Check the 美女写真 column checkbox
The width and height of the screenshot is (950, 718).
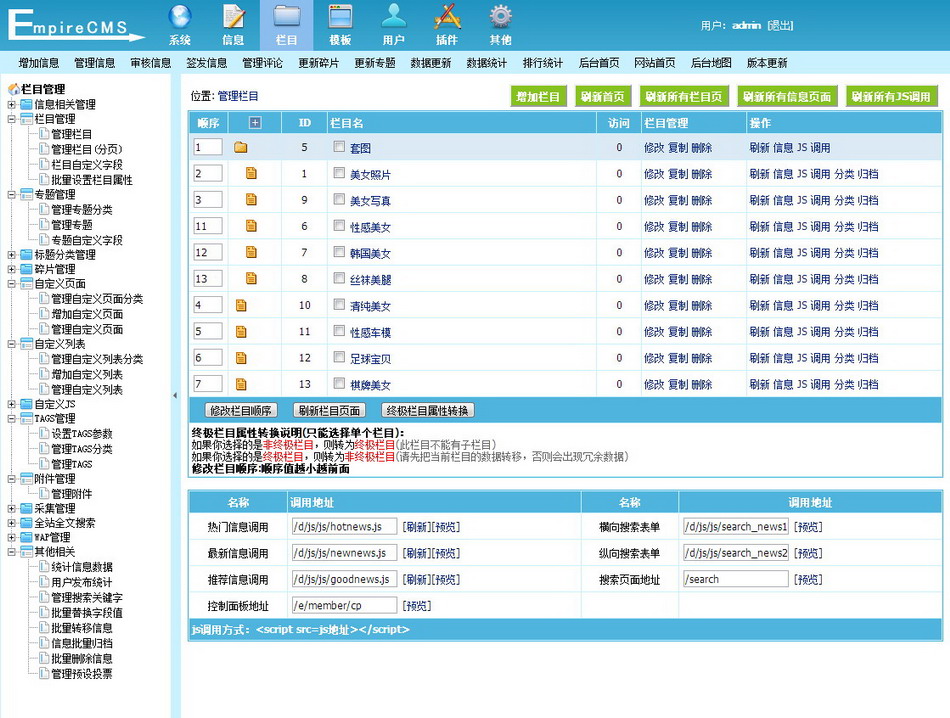pos(339,199)
